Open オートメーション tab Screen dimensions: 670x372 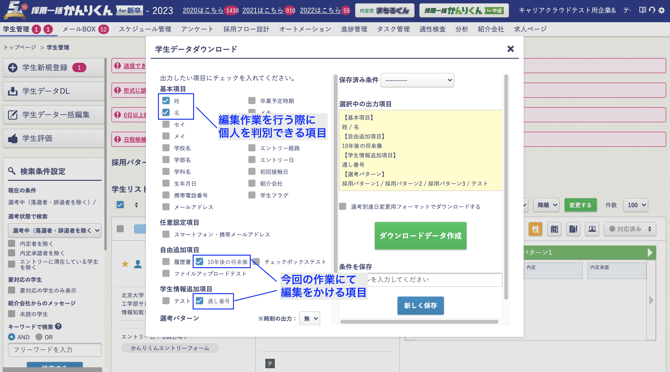(x=305, y=29)
